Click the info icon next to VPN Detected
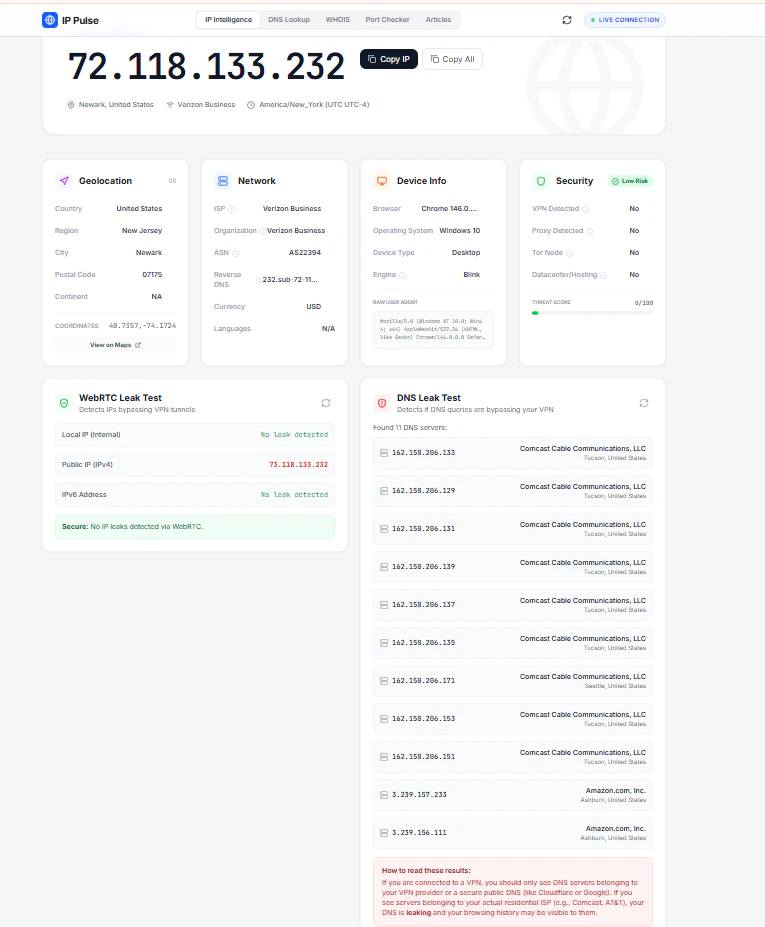This screenshot has height=927, width=765. 585,209
